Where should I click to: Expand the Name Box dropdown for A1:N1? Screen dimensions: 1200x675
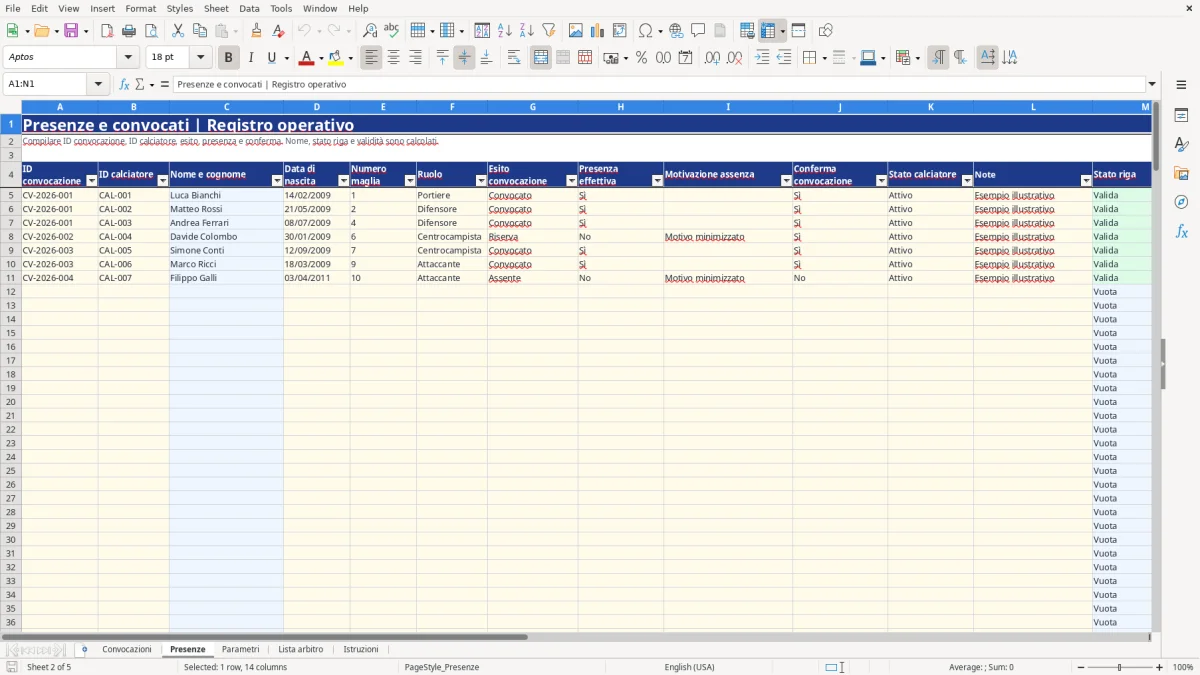(x=99, y=85)
